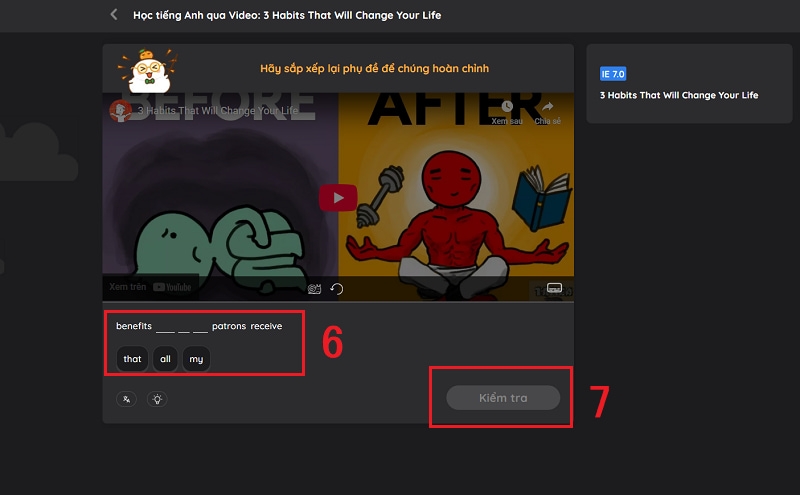
Task: Open the translate subtitle icon
Action: (x=127, y=399)
